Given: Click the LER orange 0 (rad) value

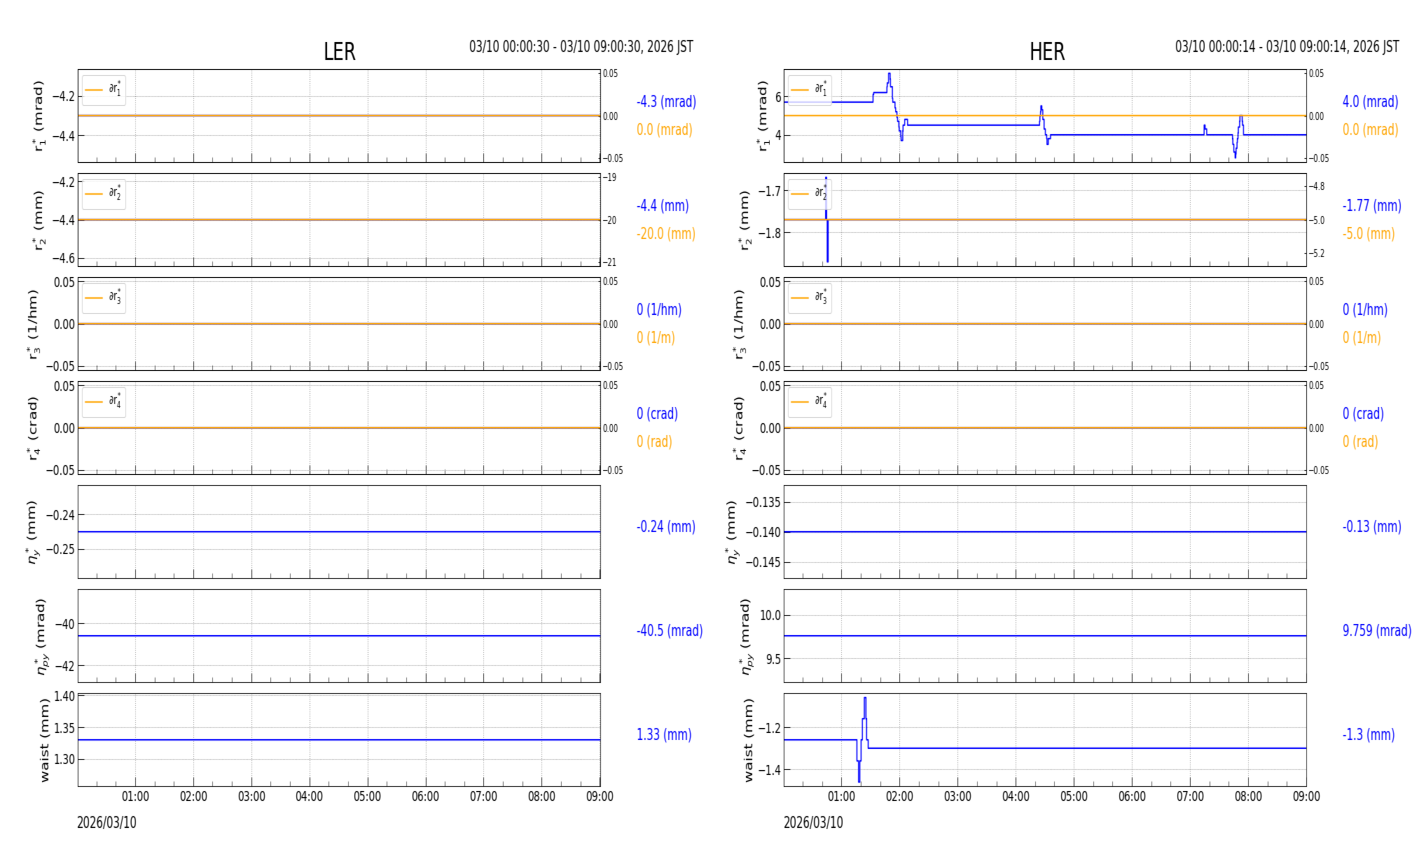Looking at the screenshot, I should point(654,442).
